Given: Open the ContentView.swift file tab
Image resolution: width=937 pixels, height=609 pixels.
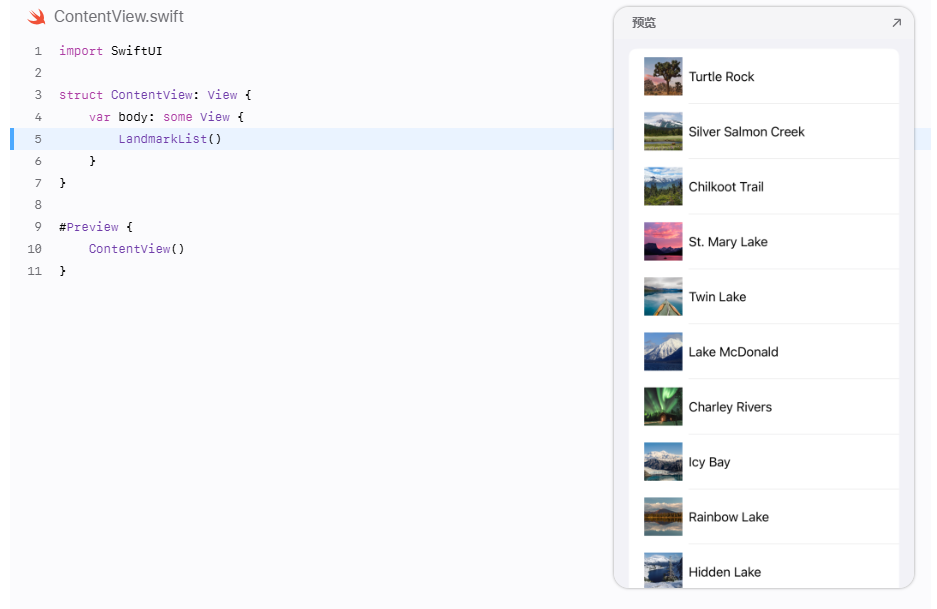Looking at the screenshot, I should point(118,17).
